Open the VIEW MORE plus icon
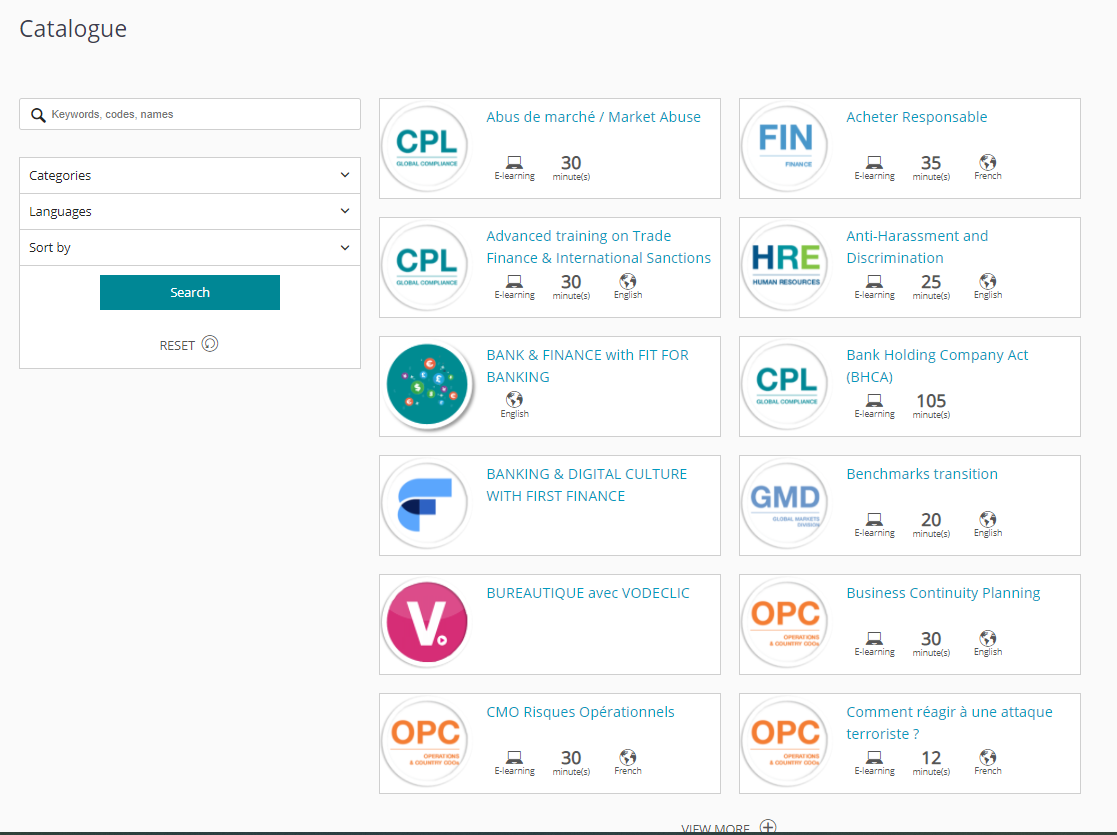1117x835 pixels. 768,827
